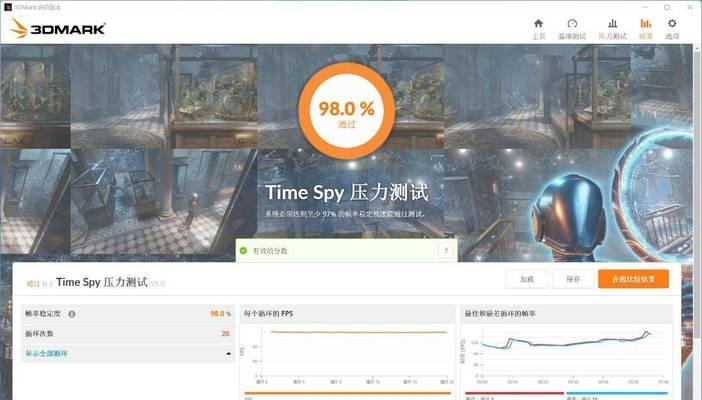Click the 每个循环的 FPS chart

[348, 355]
